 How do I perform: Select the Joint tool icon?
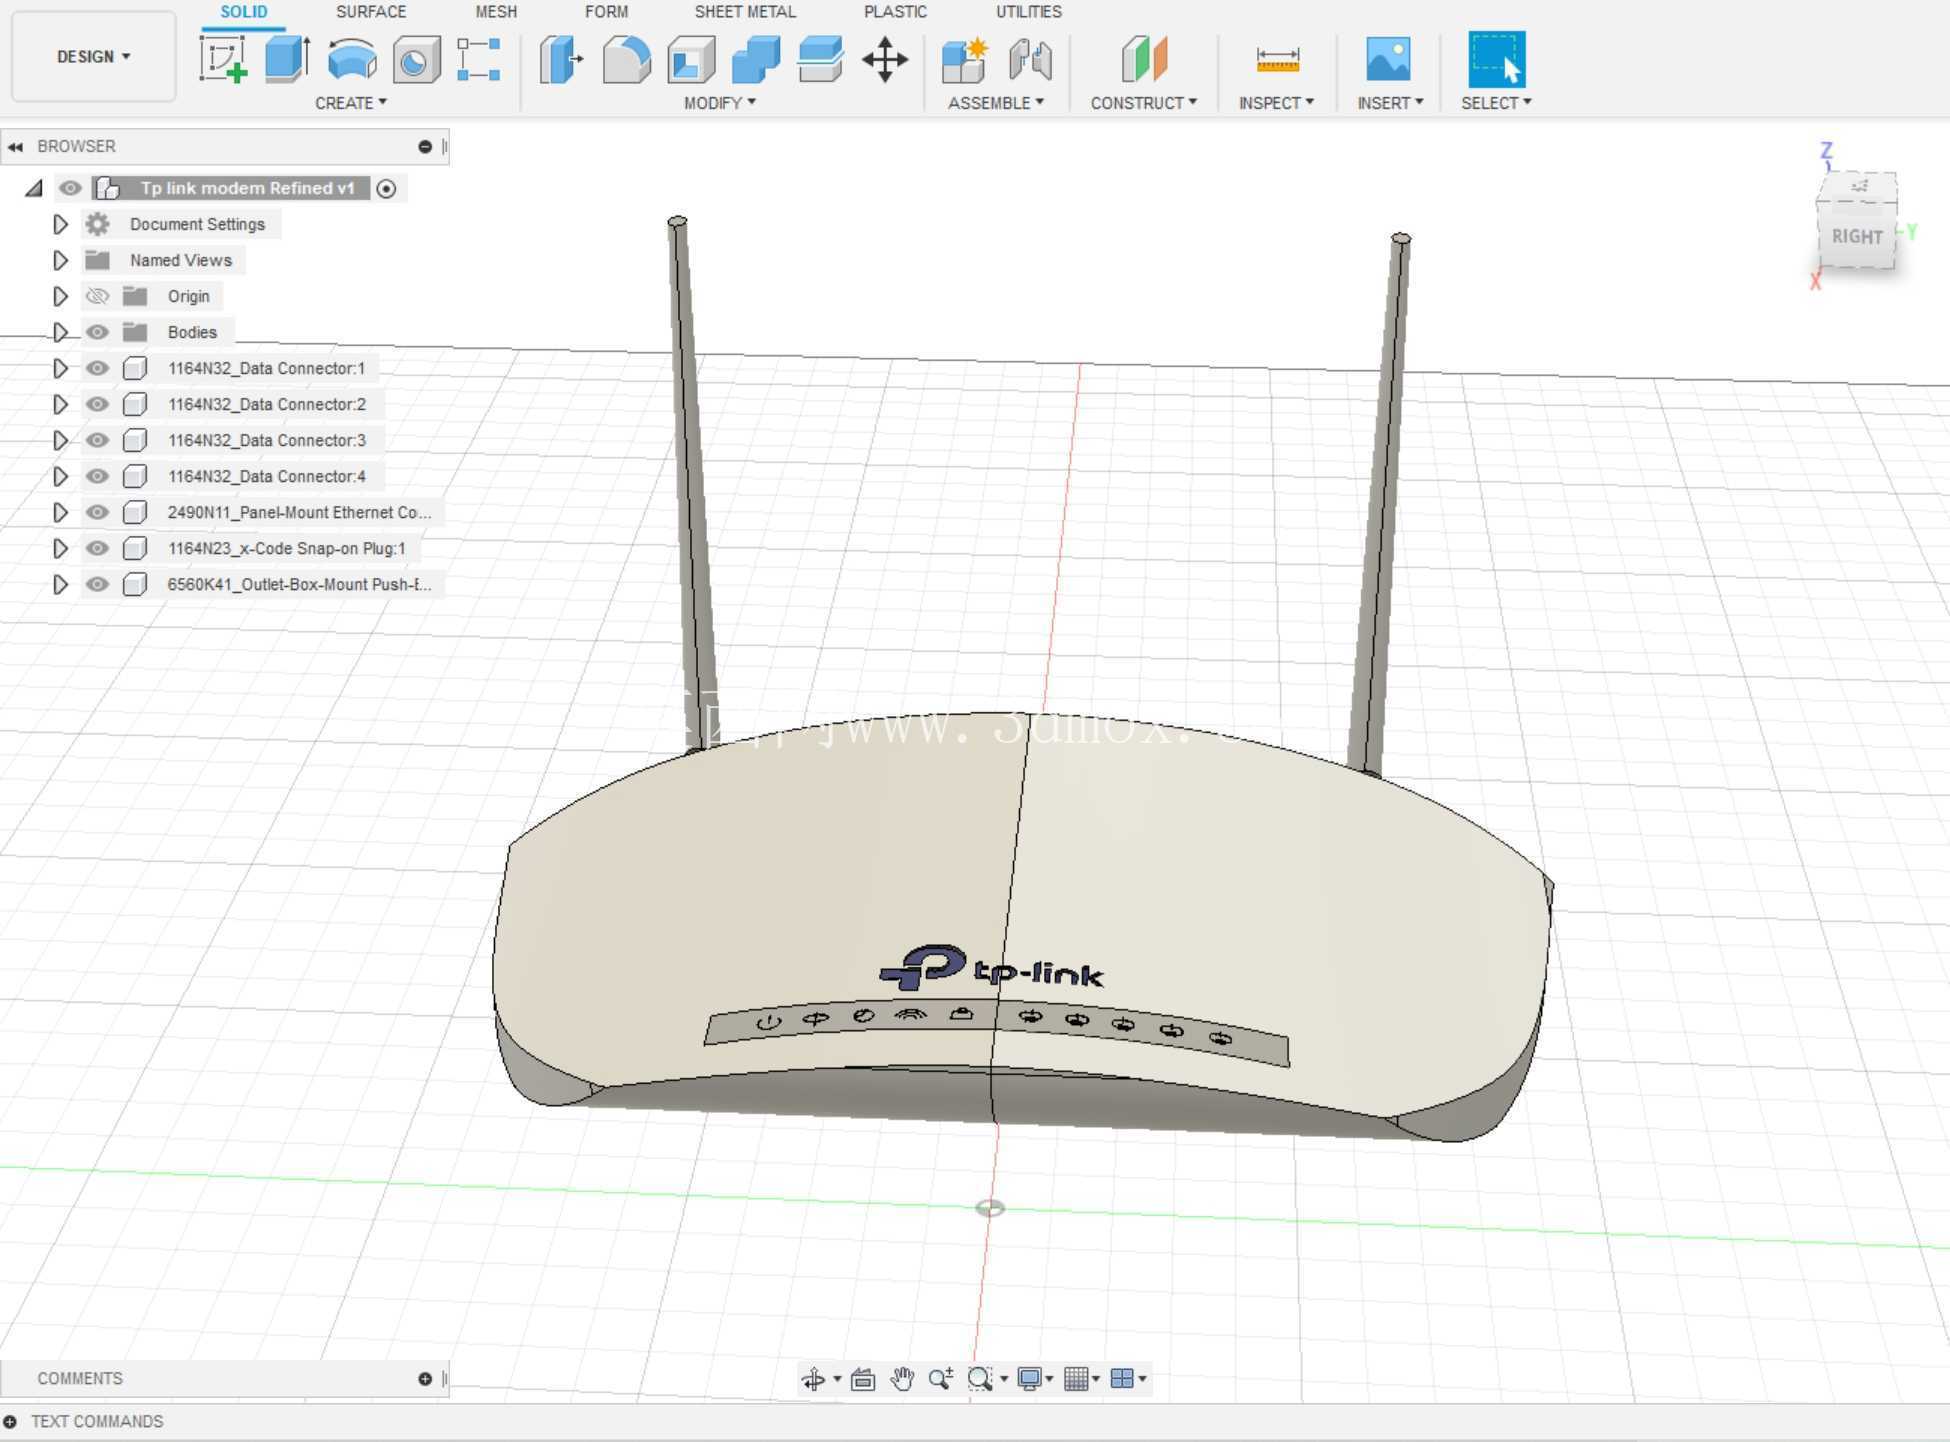coord(1030,59)
